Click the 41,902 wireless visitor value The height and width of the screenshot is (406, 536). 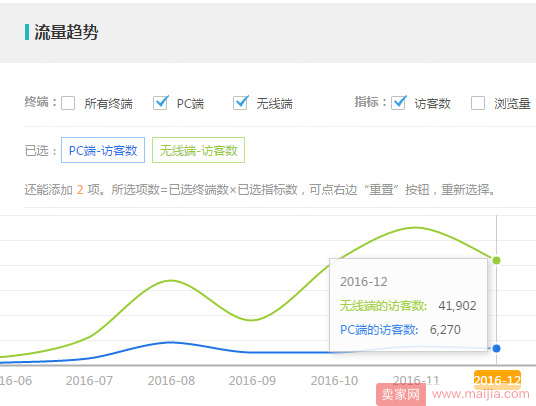(457, 306)
